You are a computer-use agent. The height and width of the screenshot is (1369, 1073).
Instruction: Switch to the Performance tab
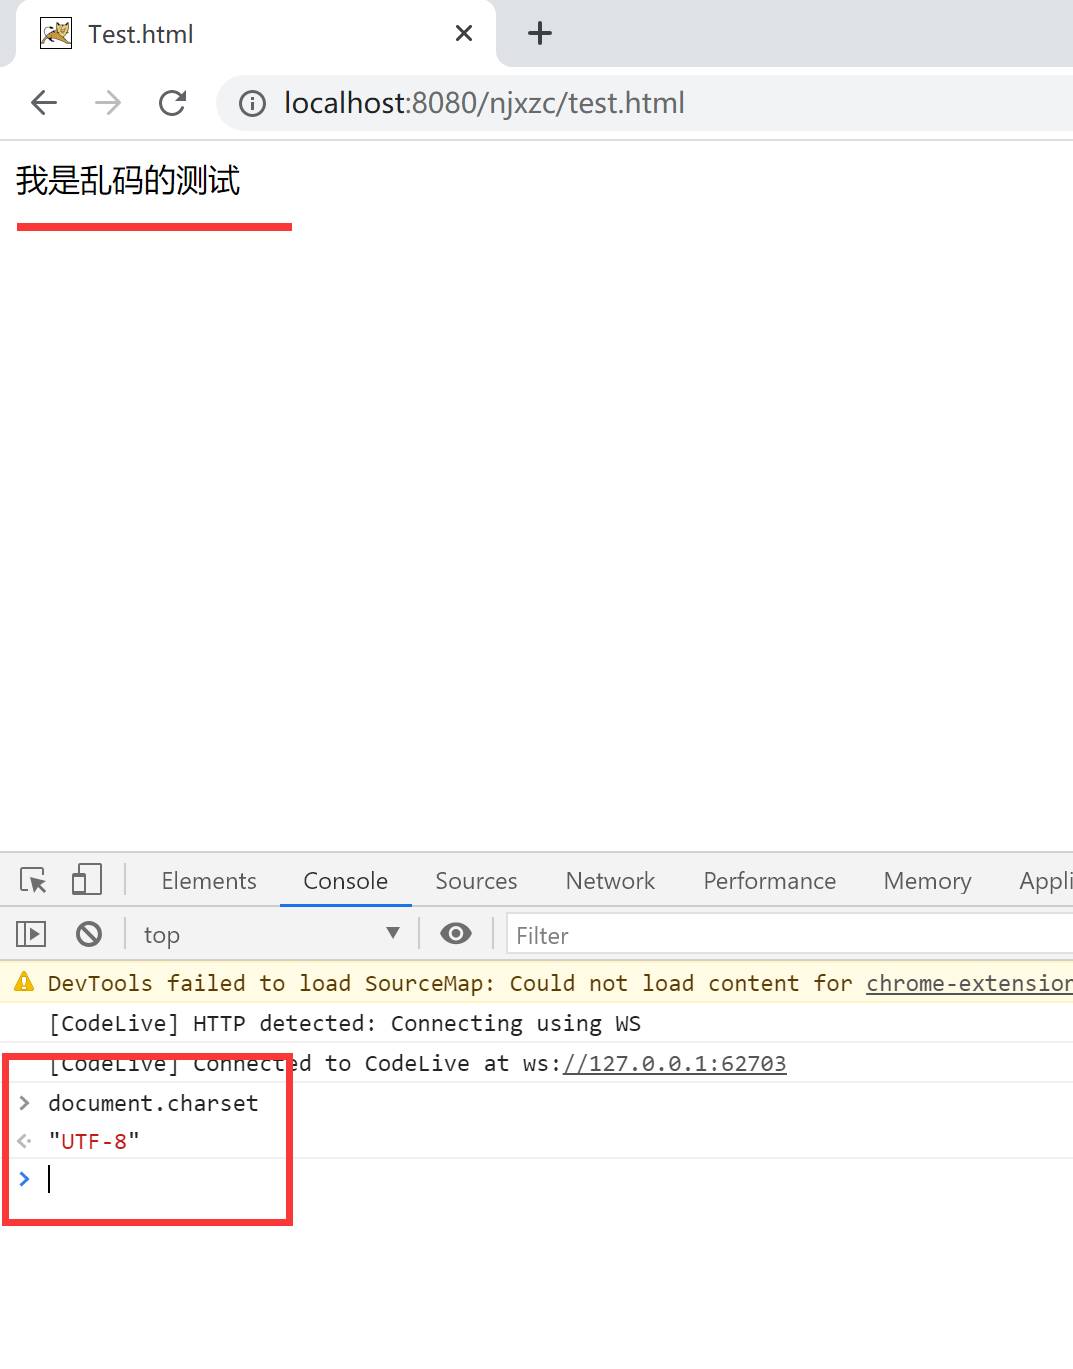pos(769,880)
